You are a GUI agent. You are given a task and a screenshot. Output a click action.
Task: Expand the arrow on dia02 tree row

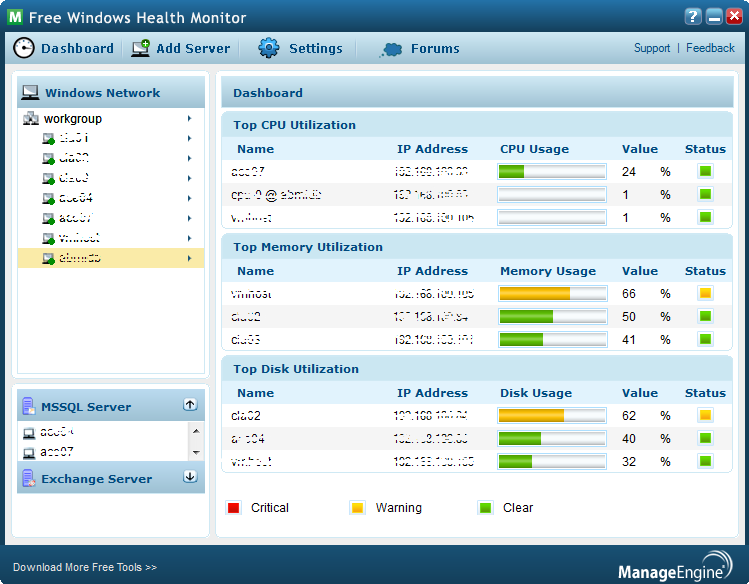190,158
